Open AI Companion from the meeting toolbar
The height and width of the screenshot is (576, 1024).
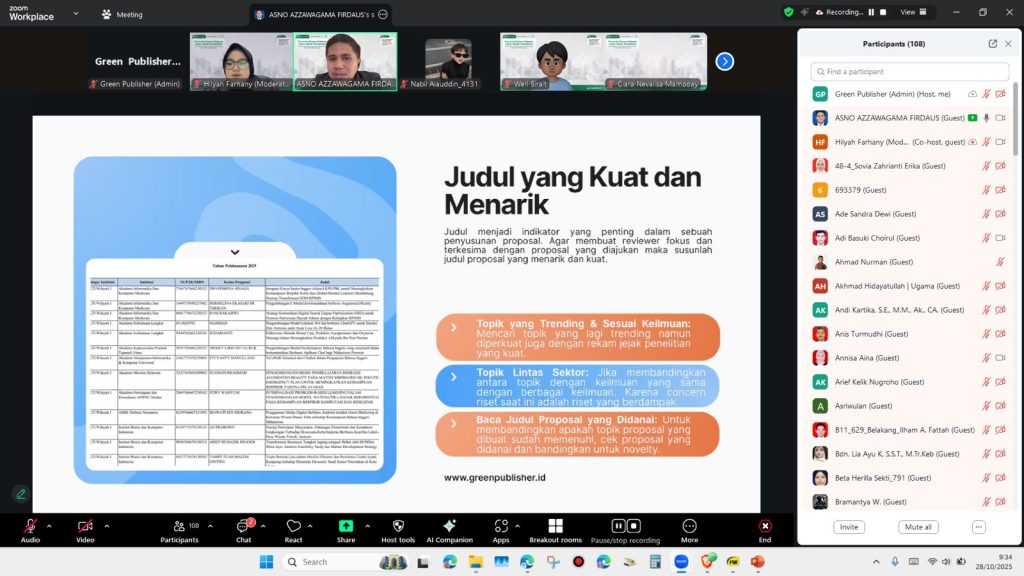(x=449, y=525)
